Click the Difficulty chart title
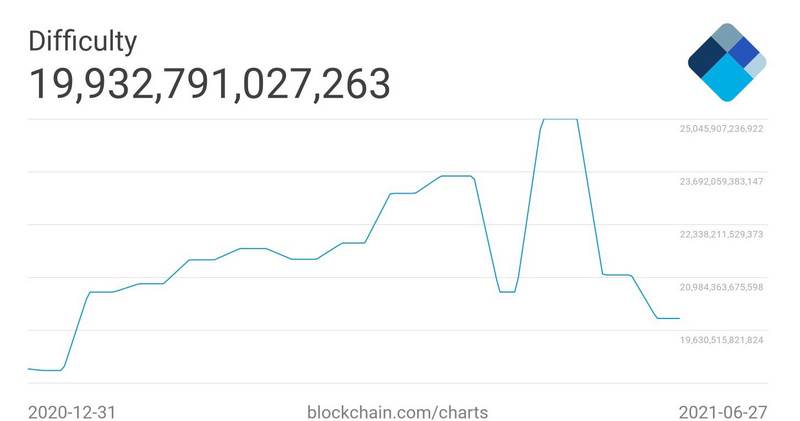This screenshot has height=421, width=800. [x=83, y=41]
